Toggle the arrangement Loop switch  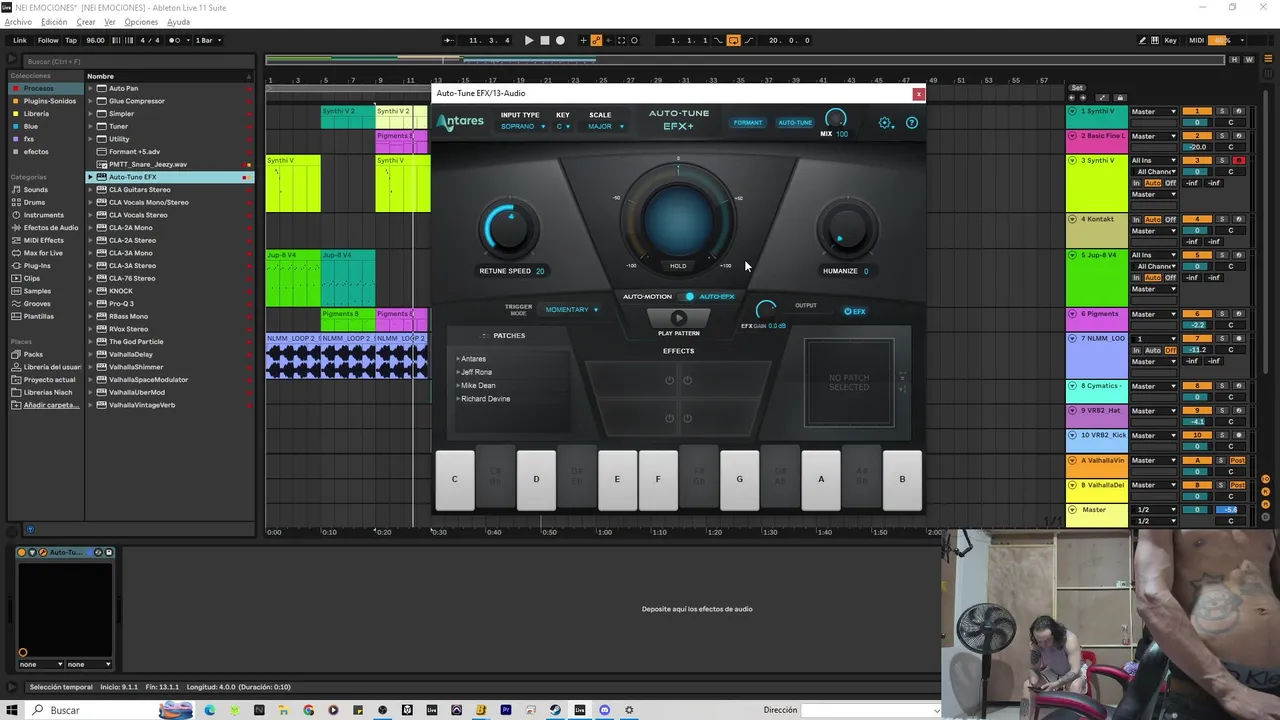coord(733,40)
